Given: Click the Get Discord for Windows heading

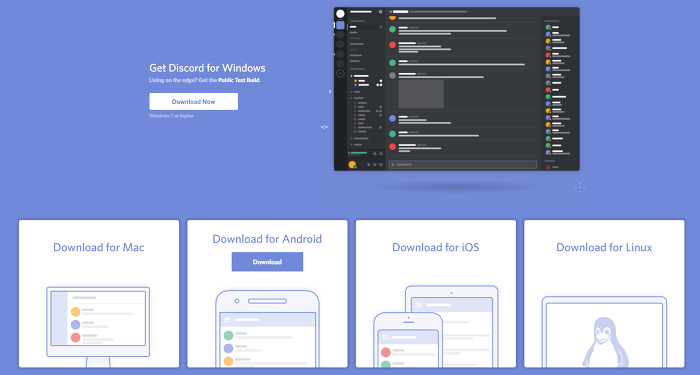Looking at the screenshot, I should 207,68.
